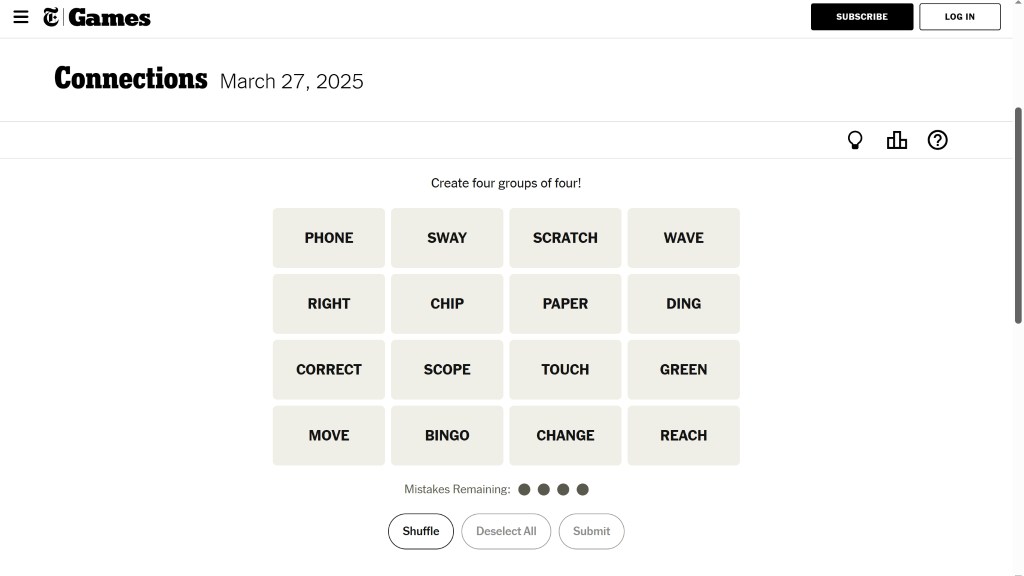The height and width of the screenshot is (576, 1024).
Task: Pick the GREEN word tile
Action: coord(683,369)
